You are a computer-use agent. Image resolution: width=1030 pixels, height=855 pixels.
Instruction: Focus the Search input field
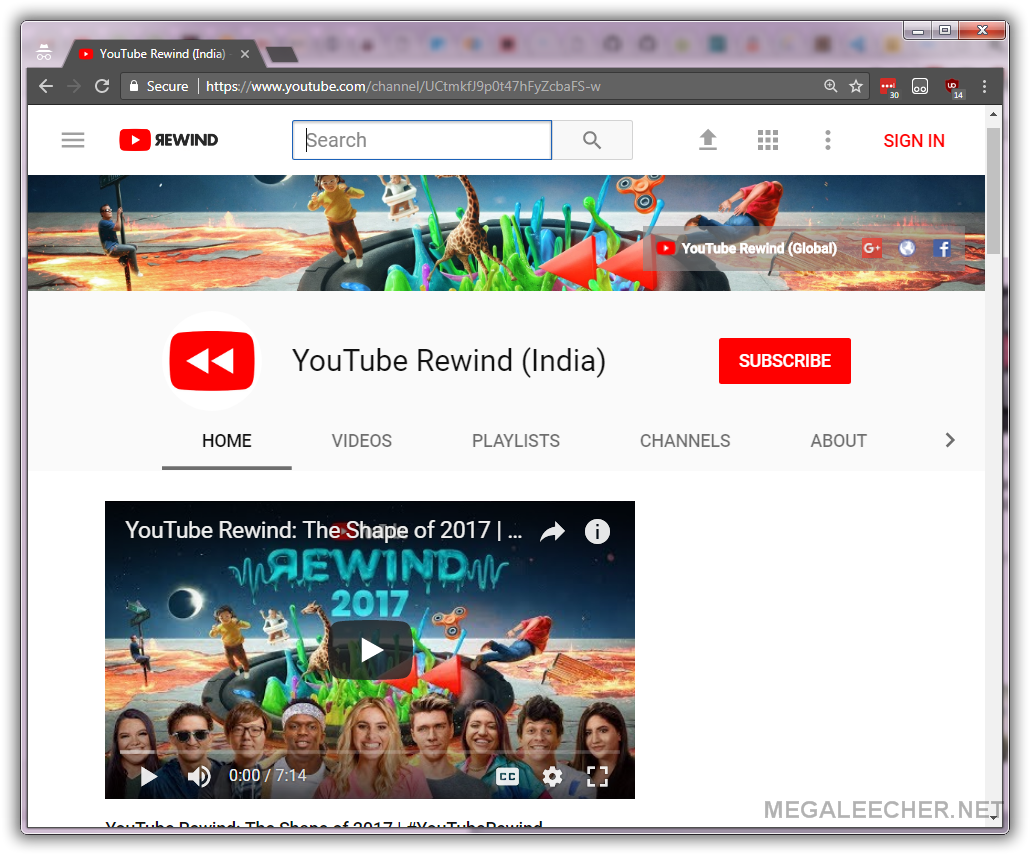[x=422, y=140]
